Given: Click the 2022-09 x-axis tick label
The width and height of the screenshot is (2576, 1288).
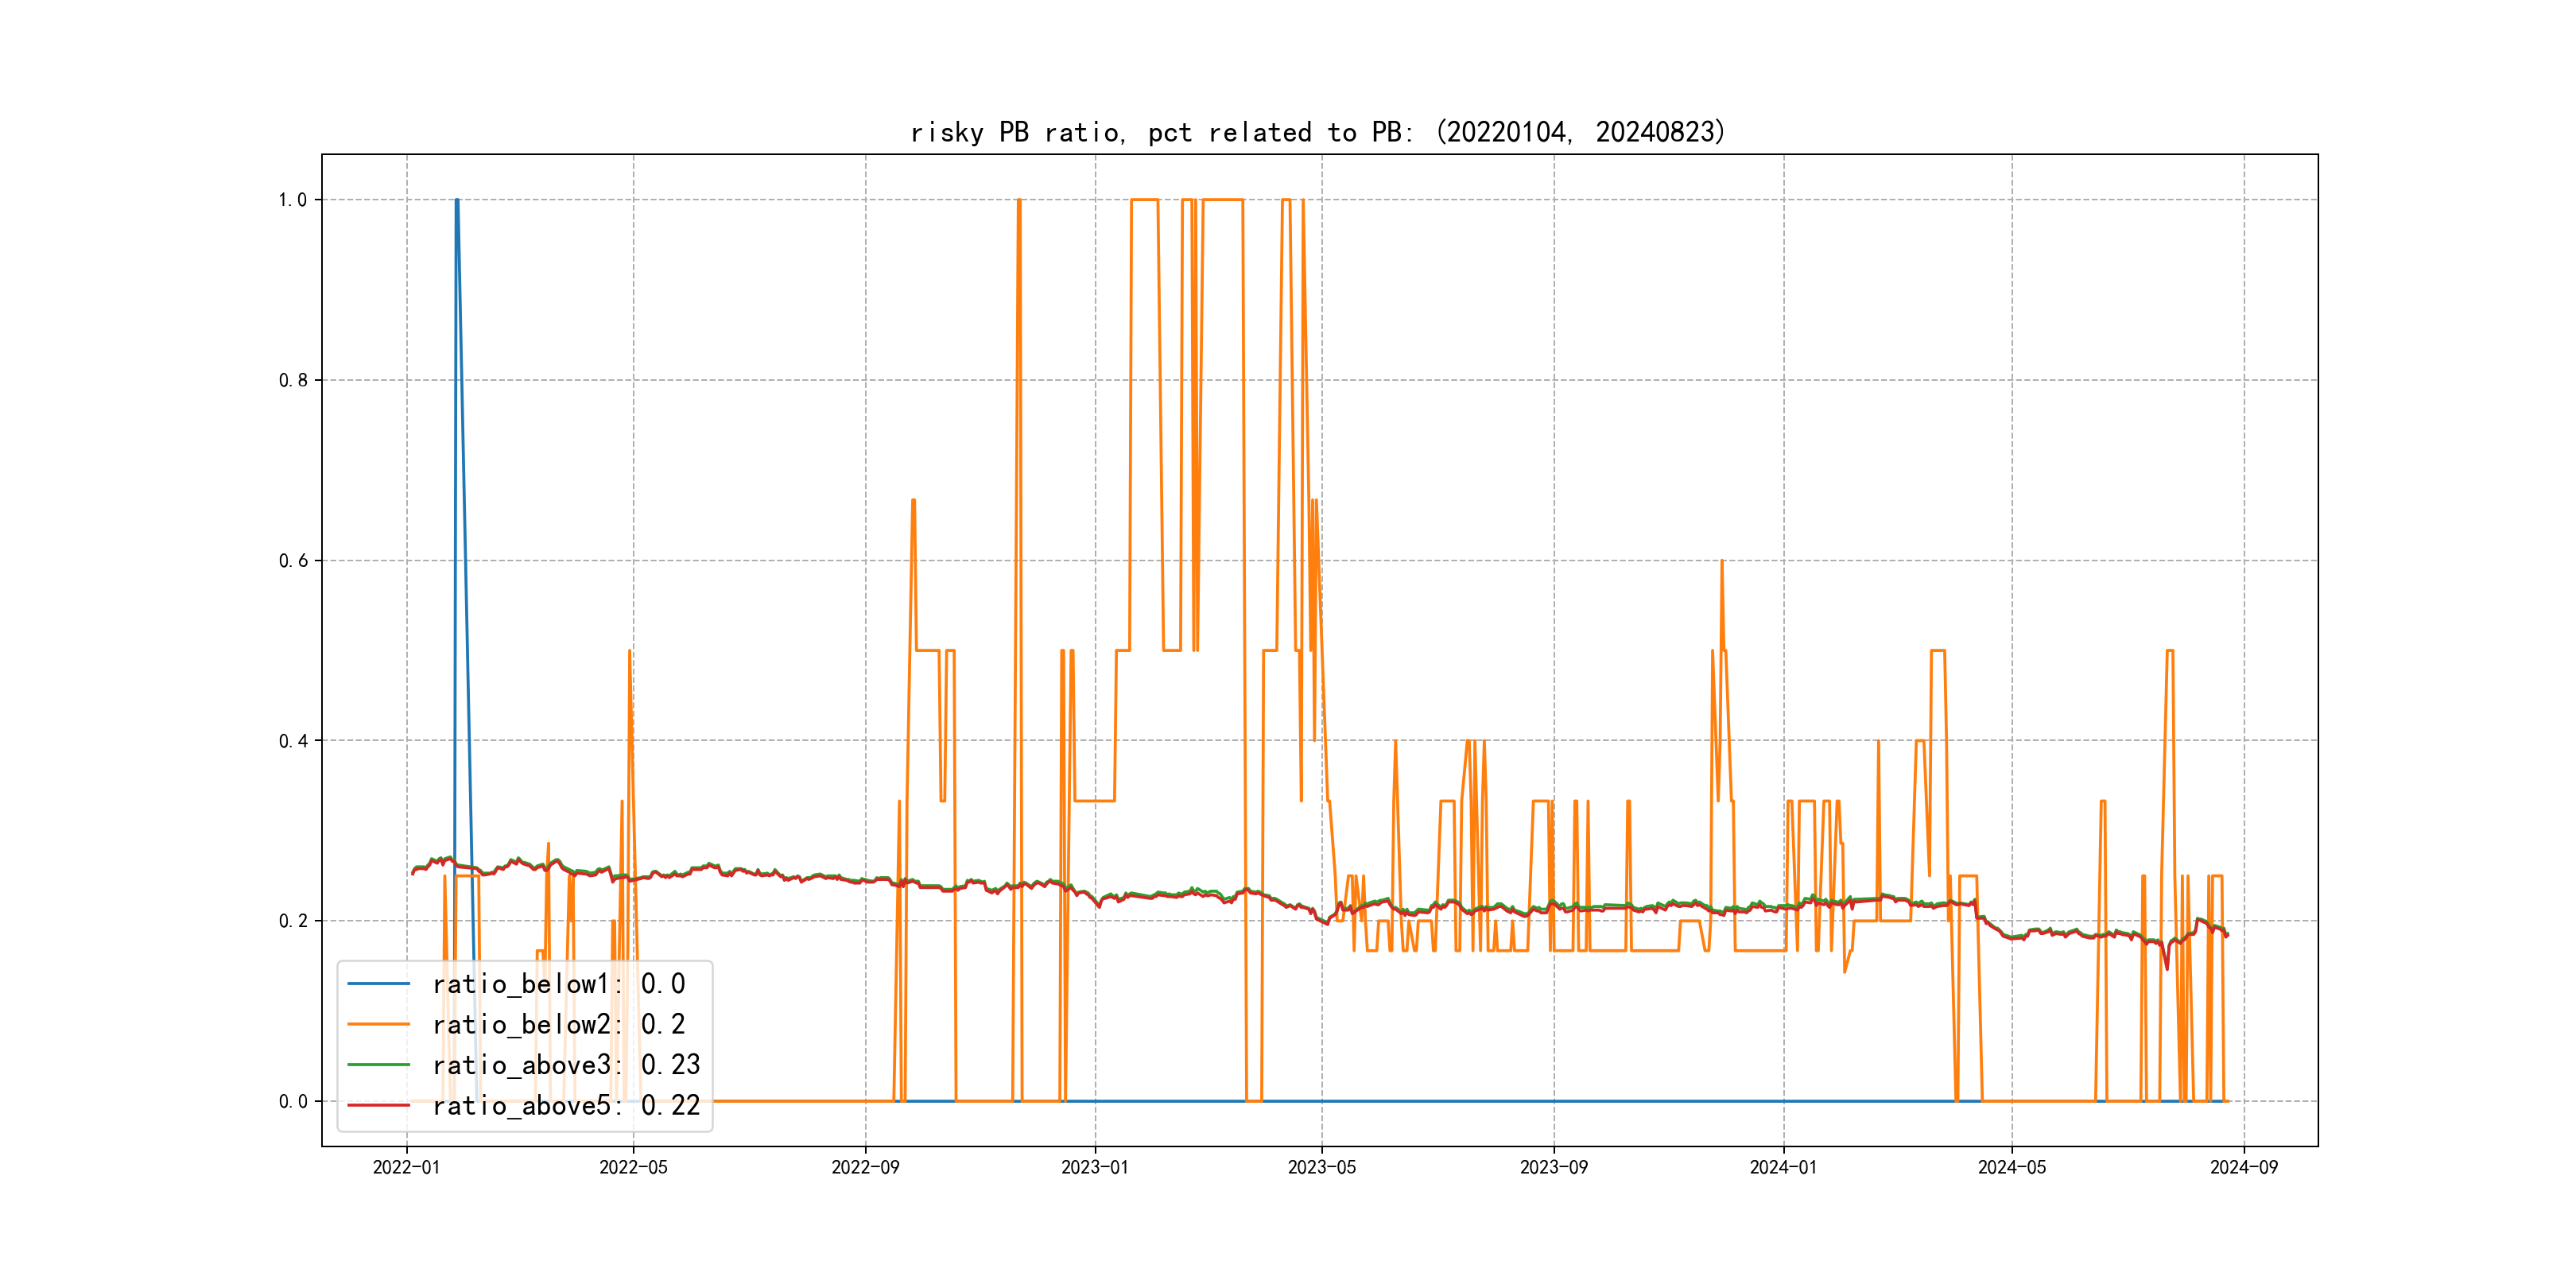Looking at the screenshot, I should [865, 1168].
